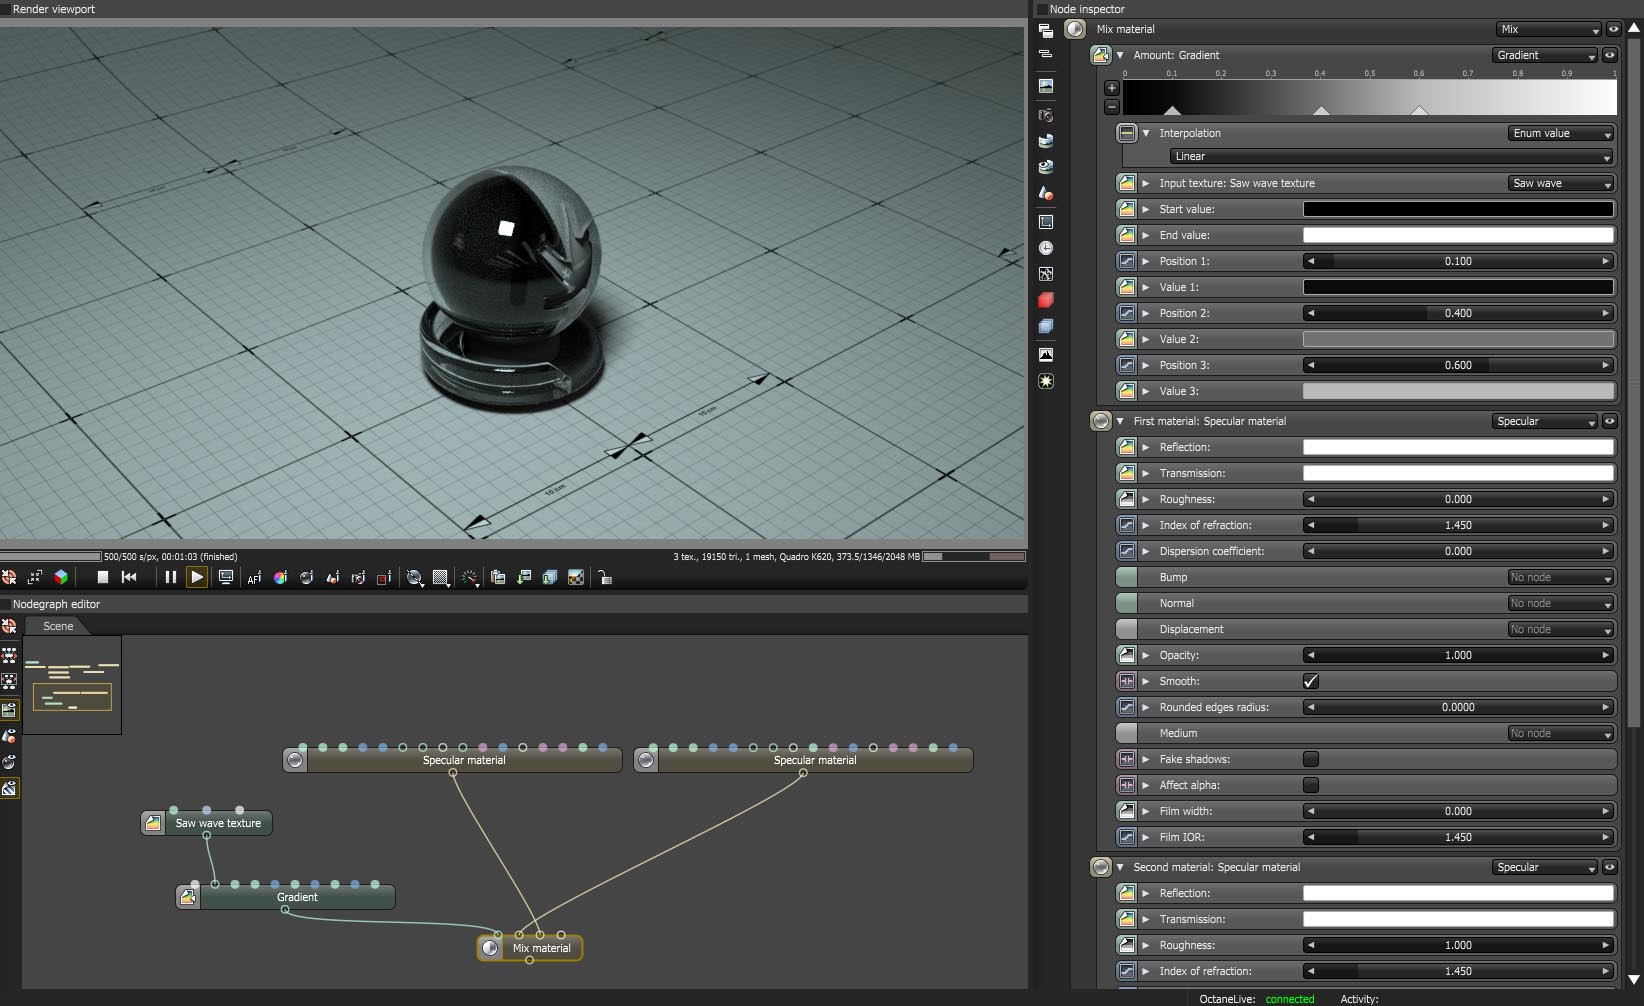This screenshot has width=1644, height=1006.
Task: Select the object picker icon
Action: pos(332,577)
